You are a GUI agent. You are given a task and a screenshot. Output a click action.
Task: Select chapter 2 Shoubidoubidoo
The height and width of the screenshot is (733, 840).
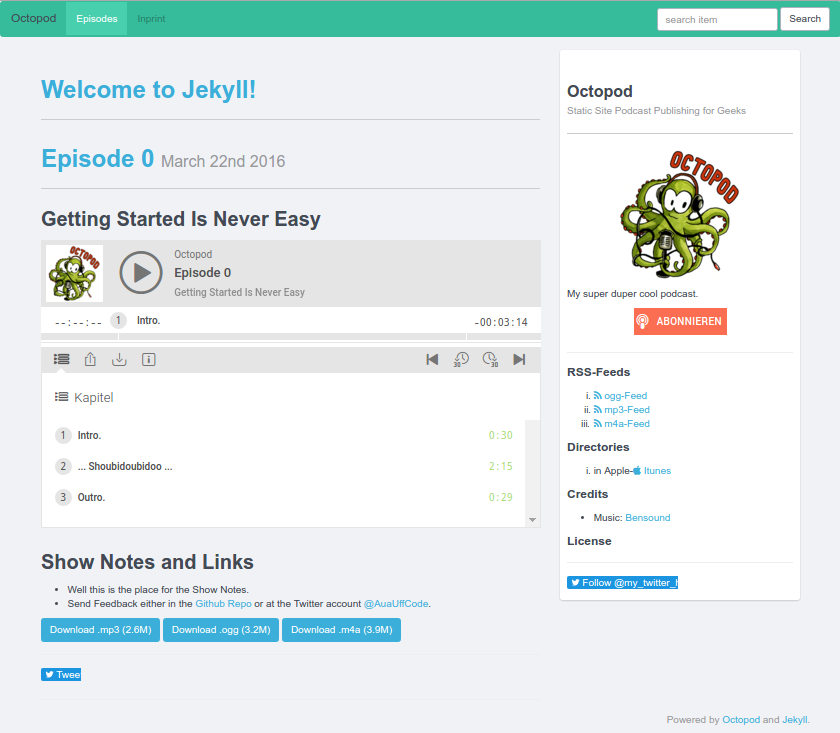point(284,466)
